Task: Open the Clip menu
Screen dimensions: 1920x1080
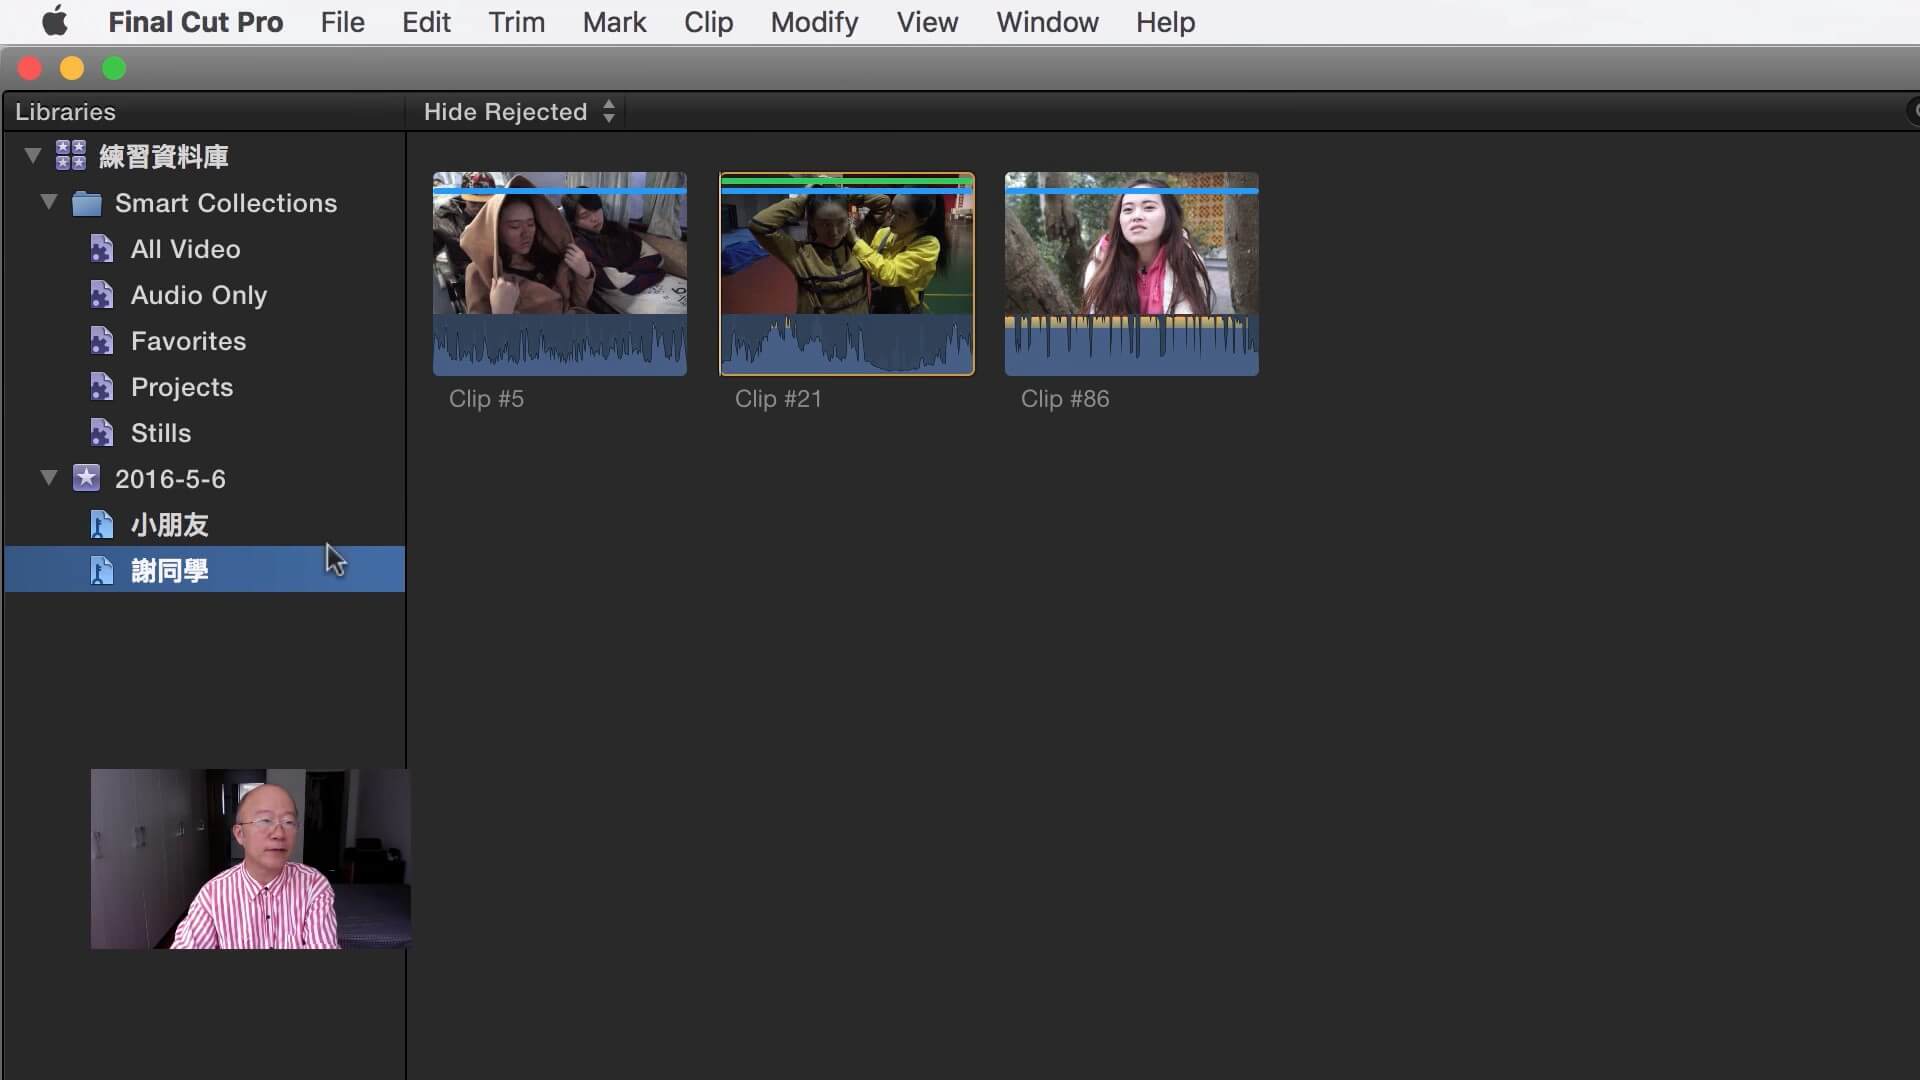Action: [708, 22]
